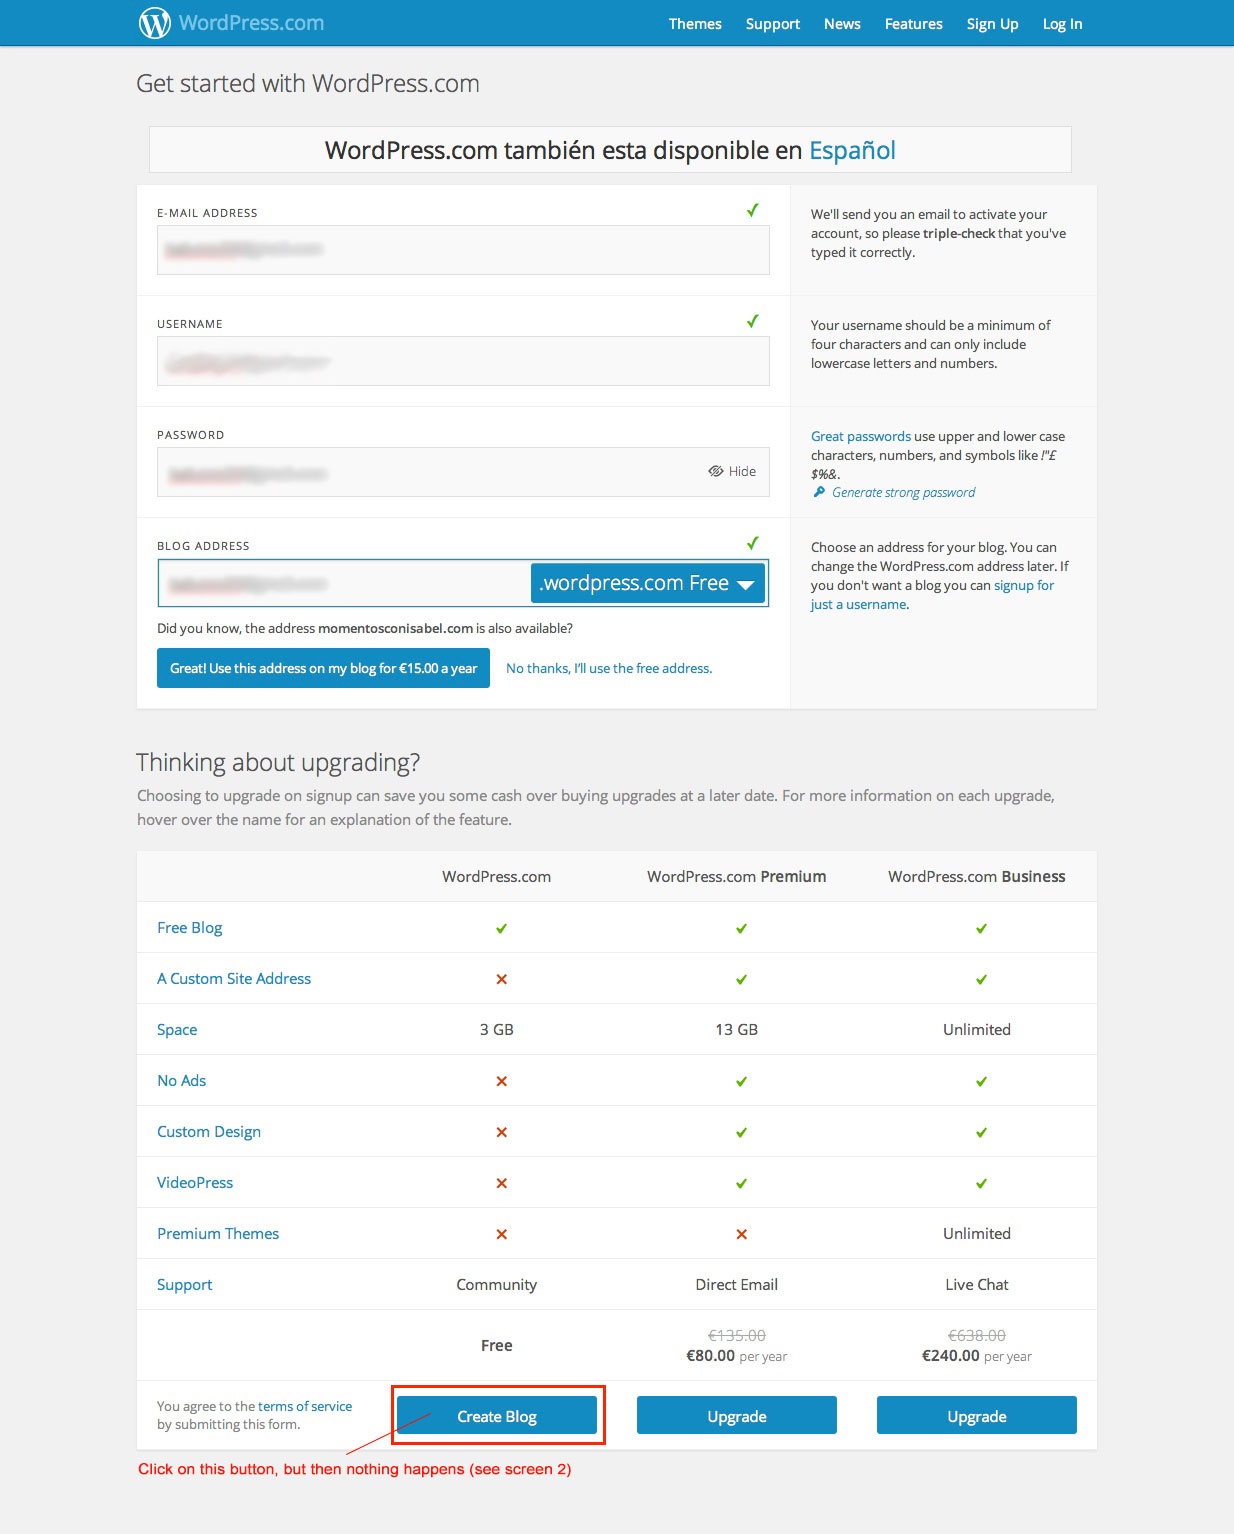Click the Premium column red X for Premium Themes

[742, 1234]
